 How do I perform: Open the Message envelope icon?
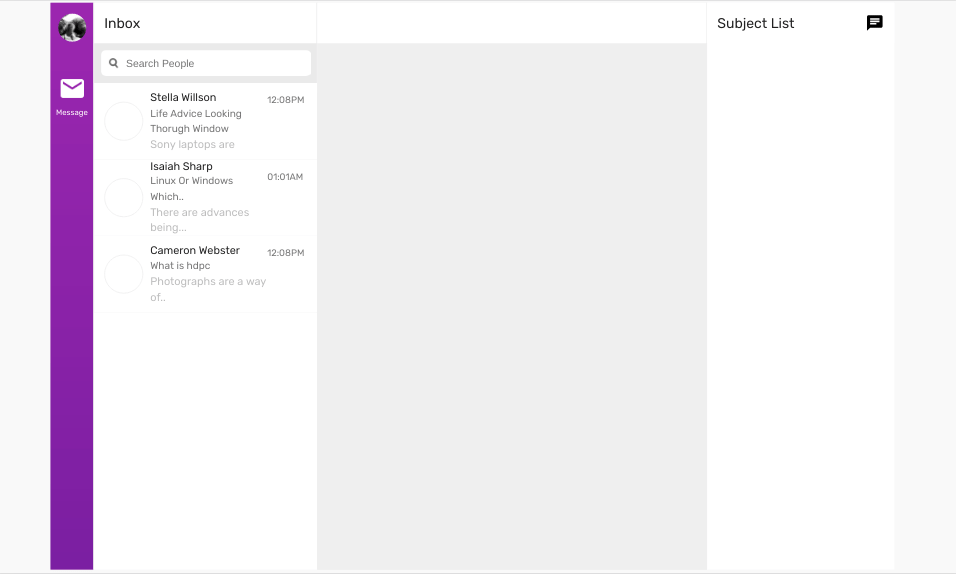click(72, 88)
